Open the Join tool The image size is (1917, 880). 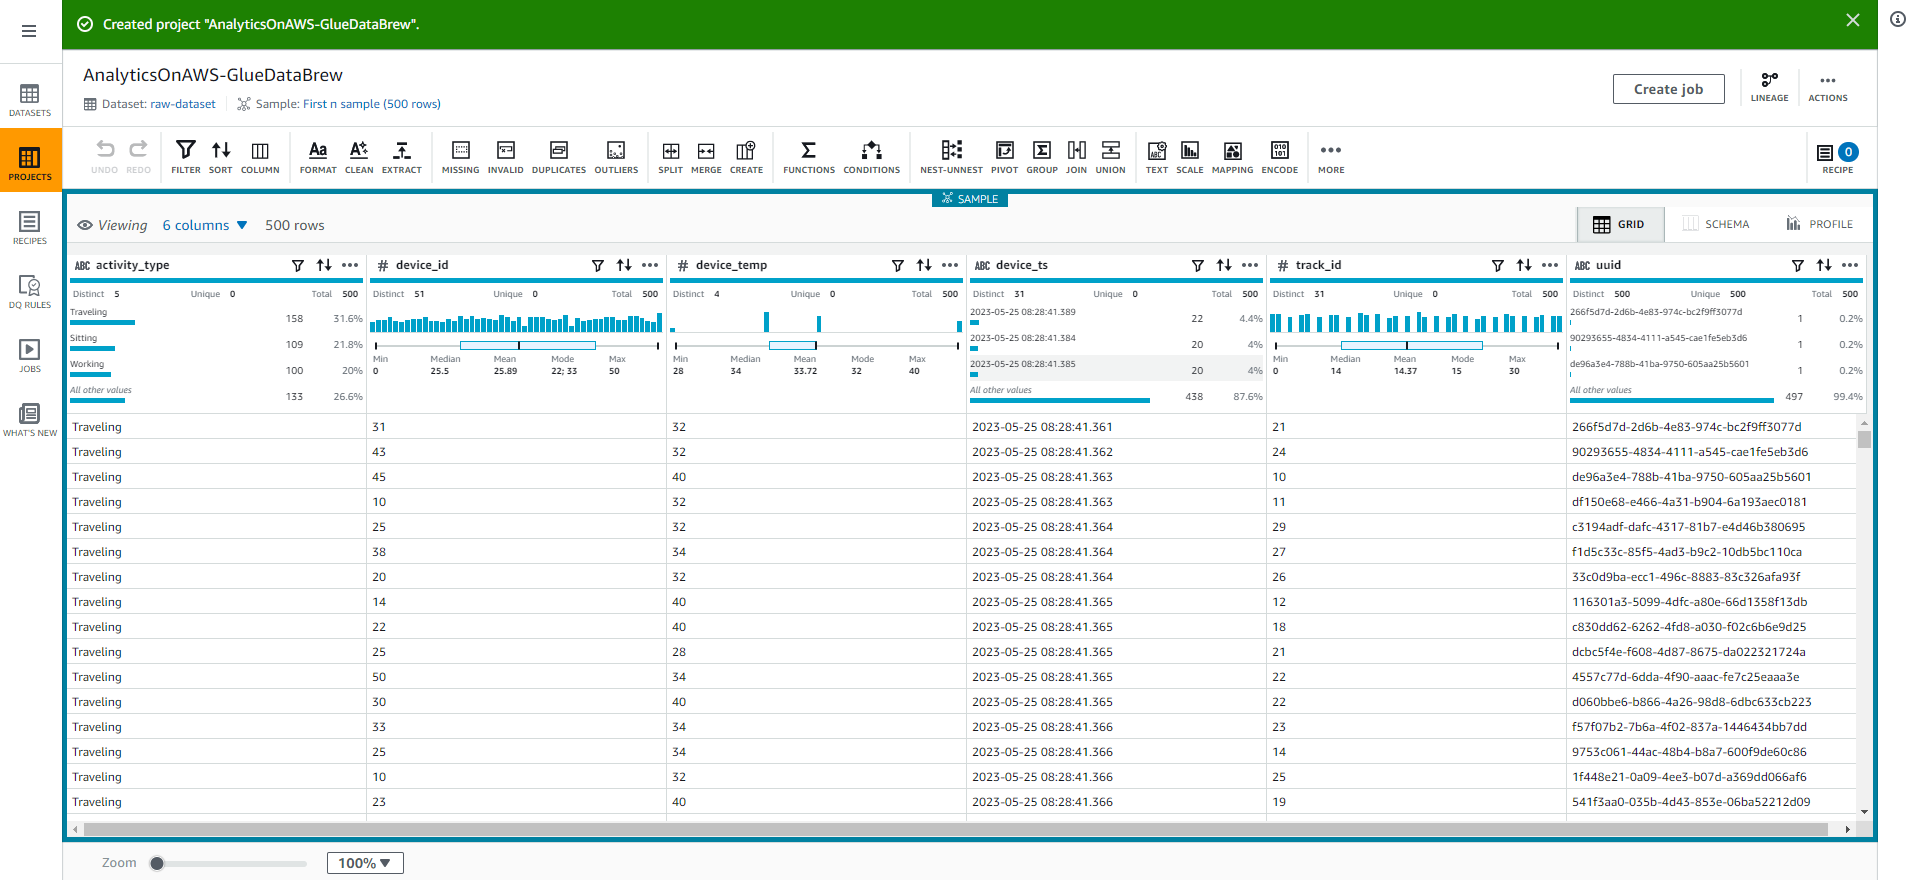1077,157
